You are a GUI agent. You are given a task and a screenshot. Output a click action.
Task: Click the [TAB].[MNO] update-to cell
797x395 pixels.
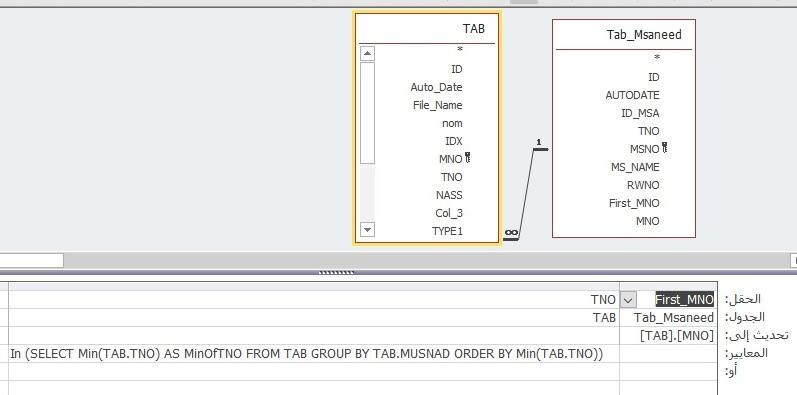(x=668, y=336)
